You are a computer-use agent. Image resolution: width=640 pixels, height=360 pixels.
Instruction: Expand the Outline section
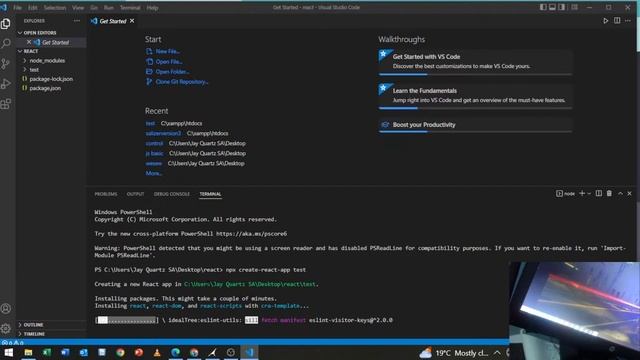[x=33, y=325]
